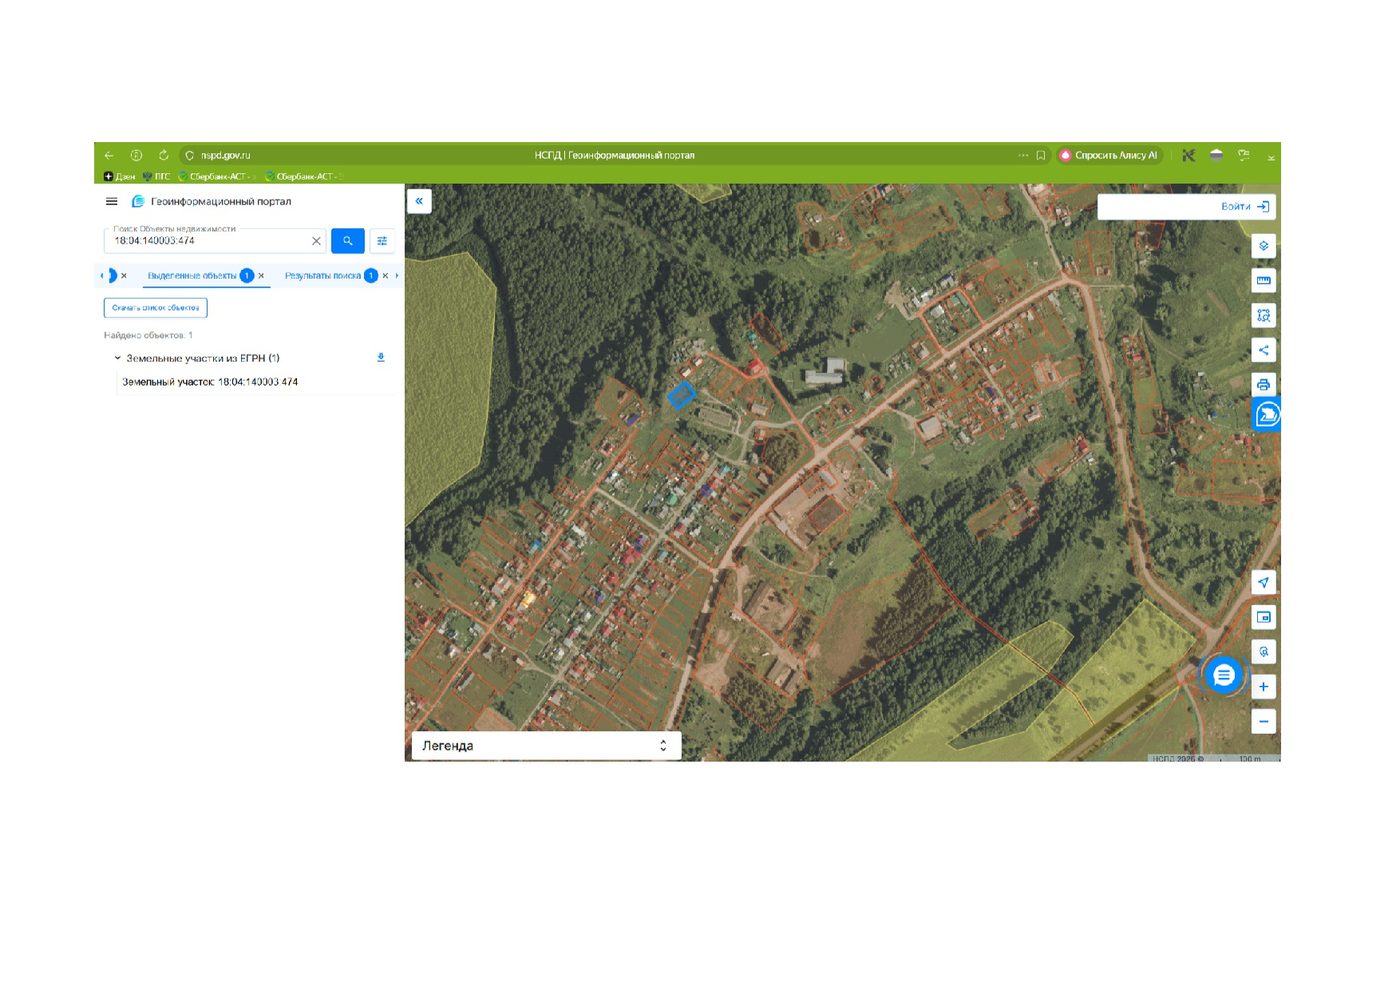This screenshot has width=1400, height=990.
Task: Click Скачать список объектов button
Action: [x=155, y=308]
